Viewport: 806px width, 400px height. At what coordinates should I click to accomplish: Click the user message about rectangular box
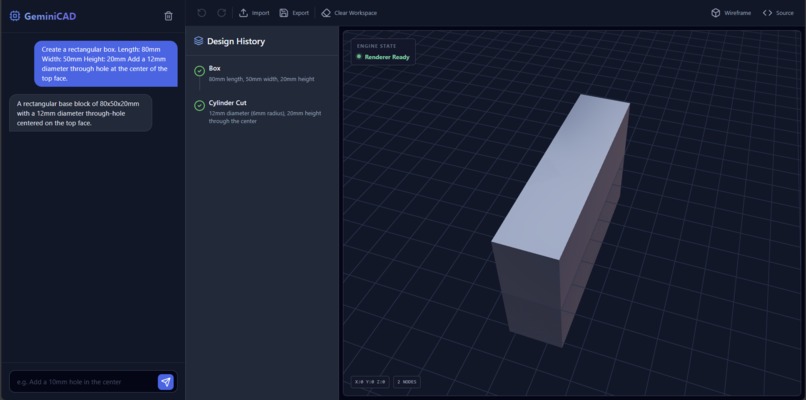[106, 64]
